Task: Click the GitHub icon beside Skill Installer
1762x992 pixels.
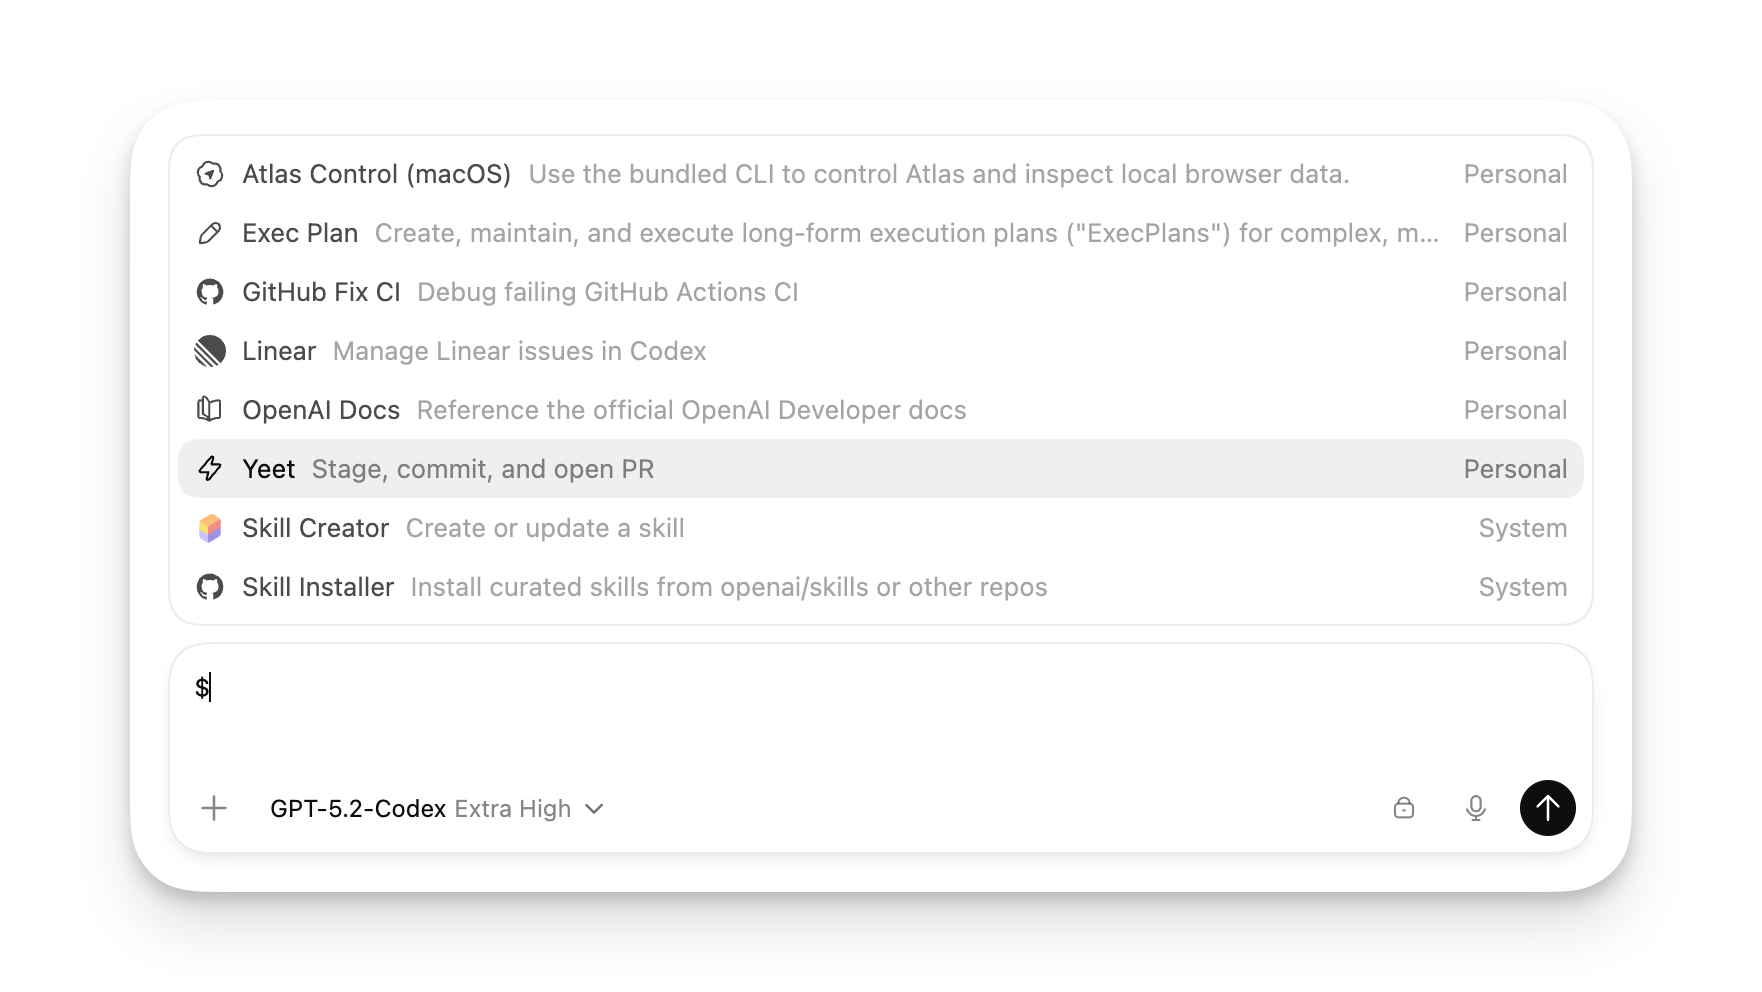Action: pos(211,587)
